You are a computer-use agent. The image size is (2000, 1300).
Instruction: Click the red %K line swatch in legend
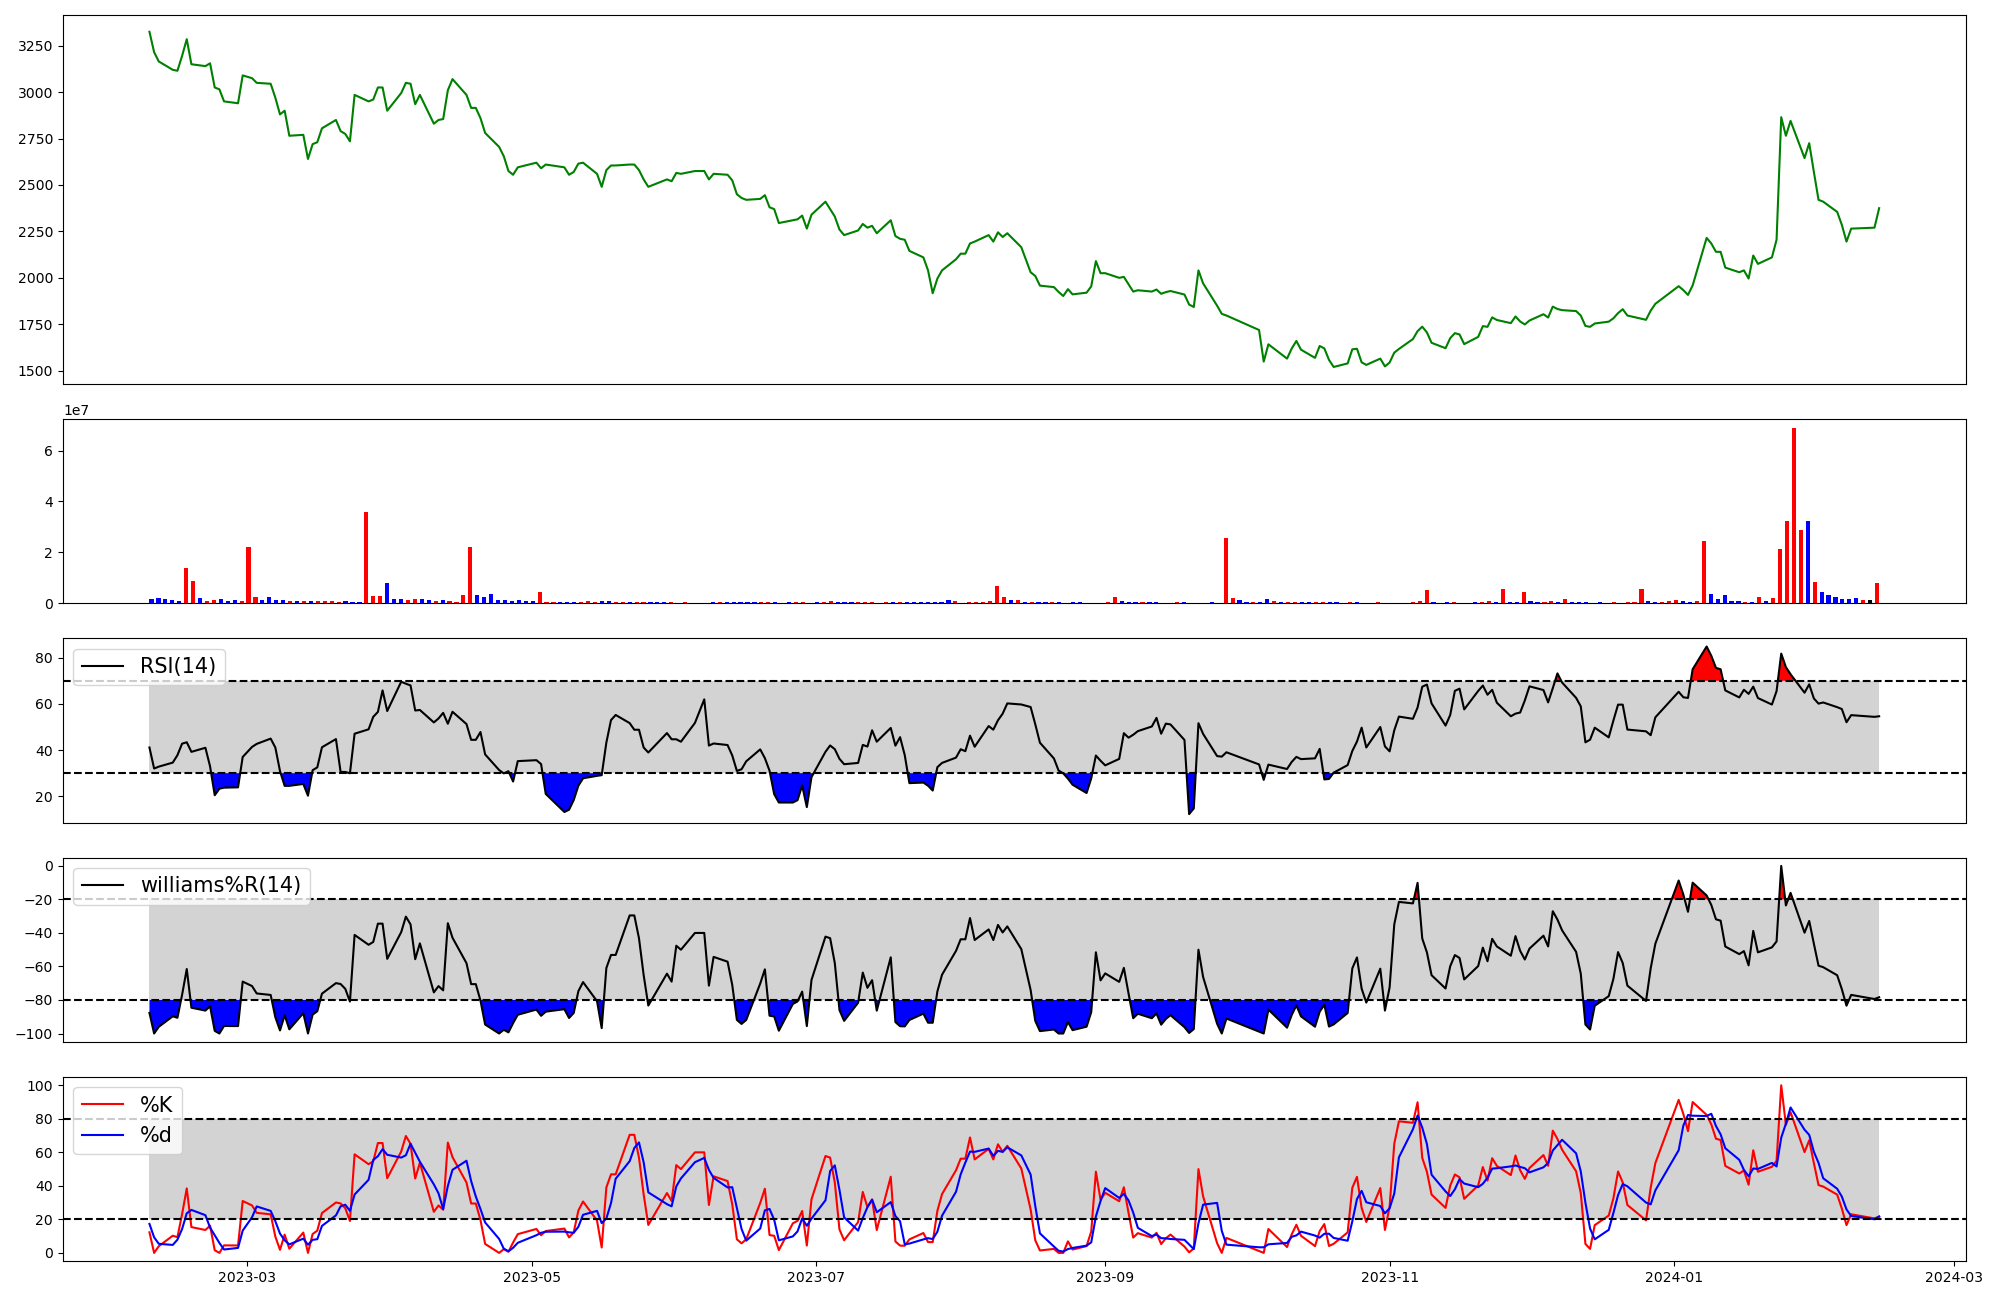[103, 1105]
